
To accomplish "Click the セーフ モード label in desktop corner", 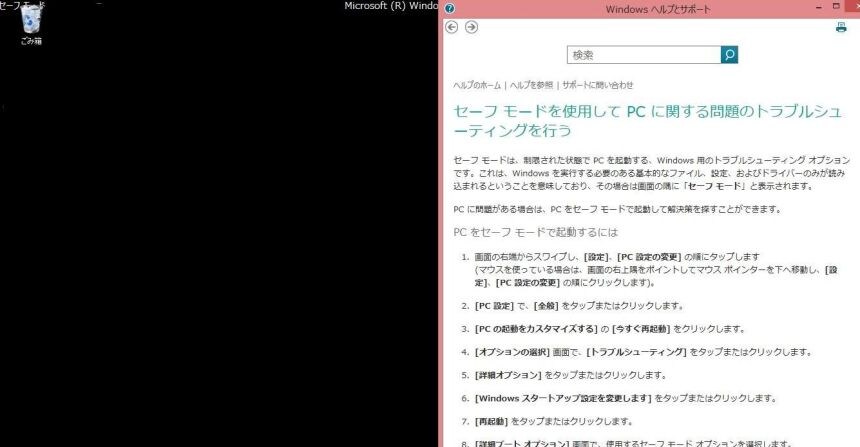I will (22, 5).
